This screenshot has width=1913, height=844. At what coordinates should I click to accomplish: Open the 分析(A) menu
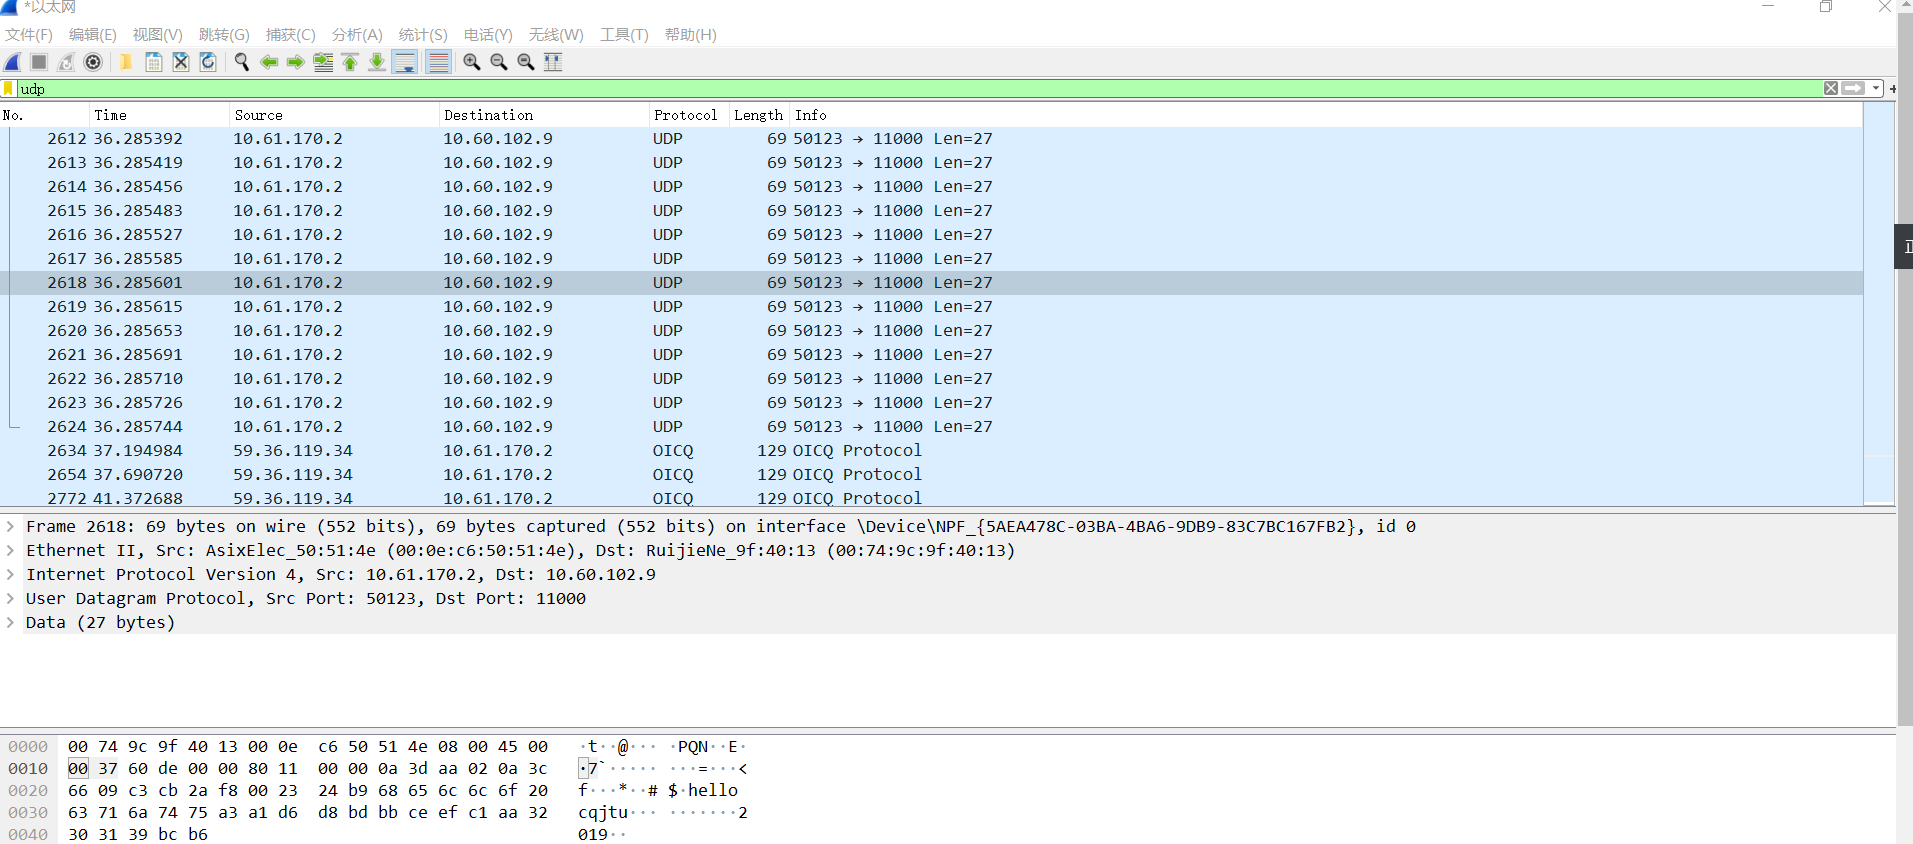click(357, 35)
